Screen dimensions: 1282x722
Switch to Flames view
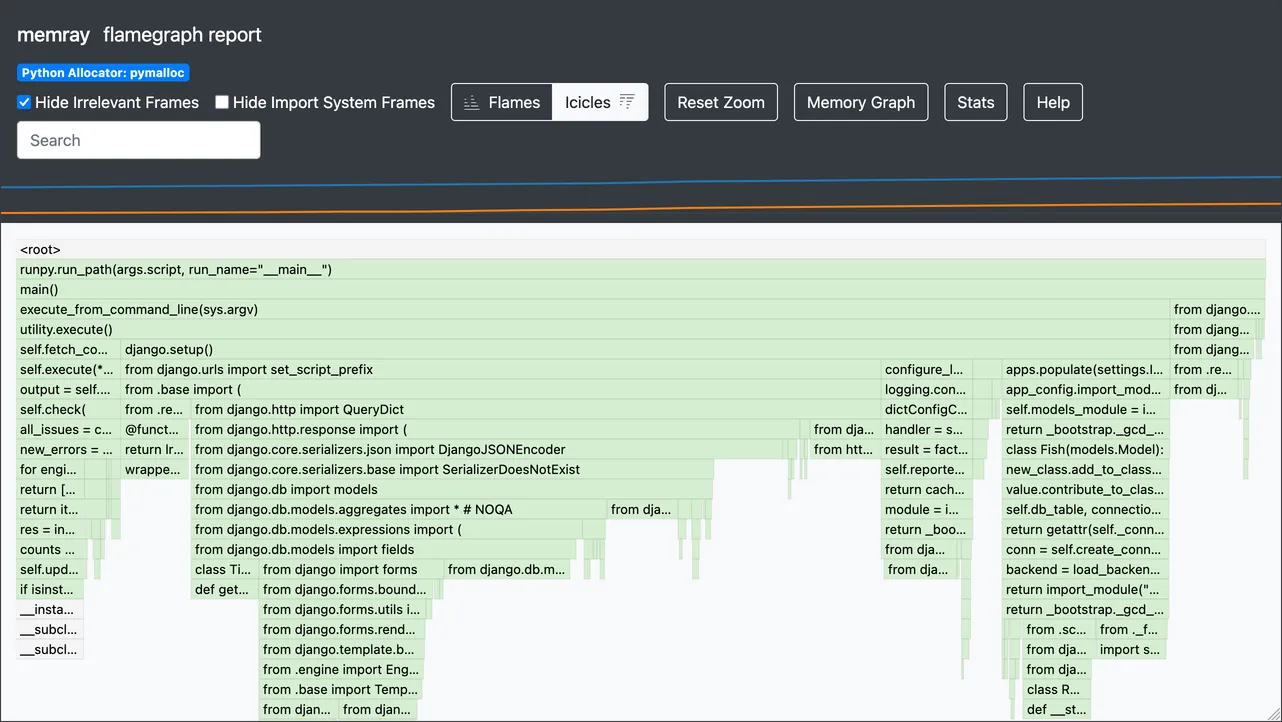tap(502, 102)
